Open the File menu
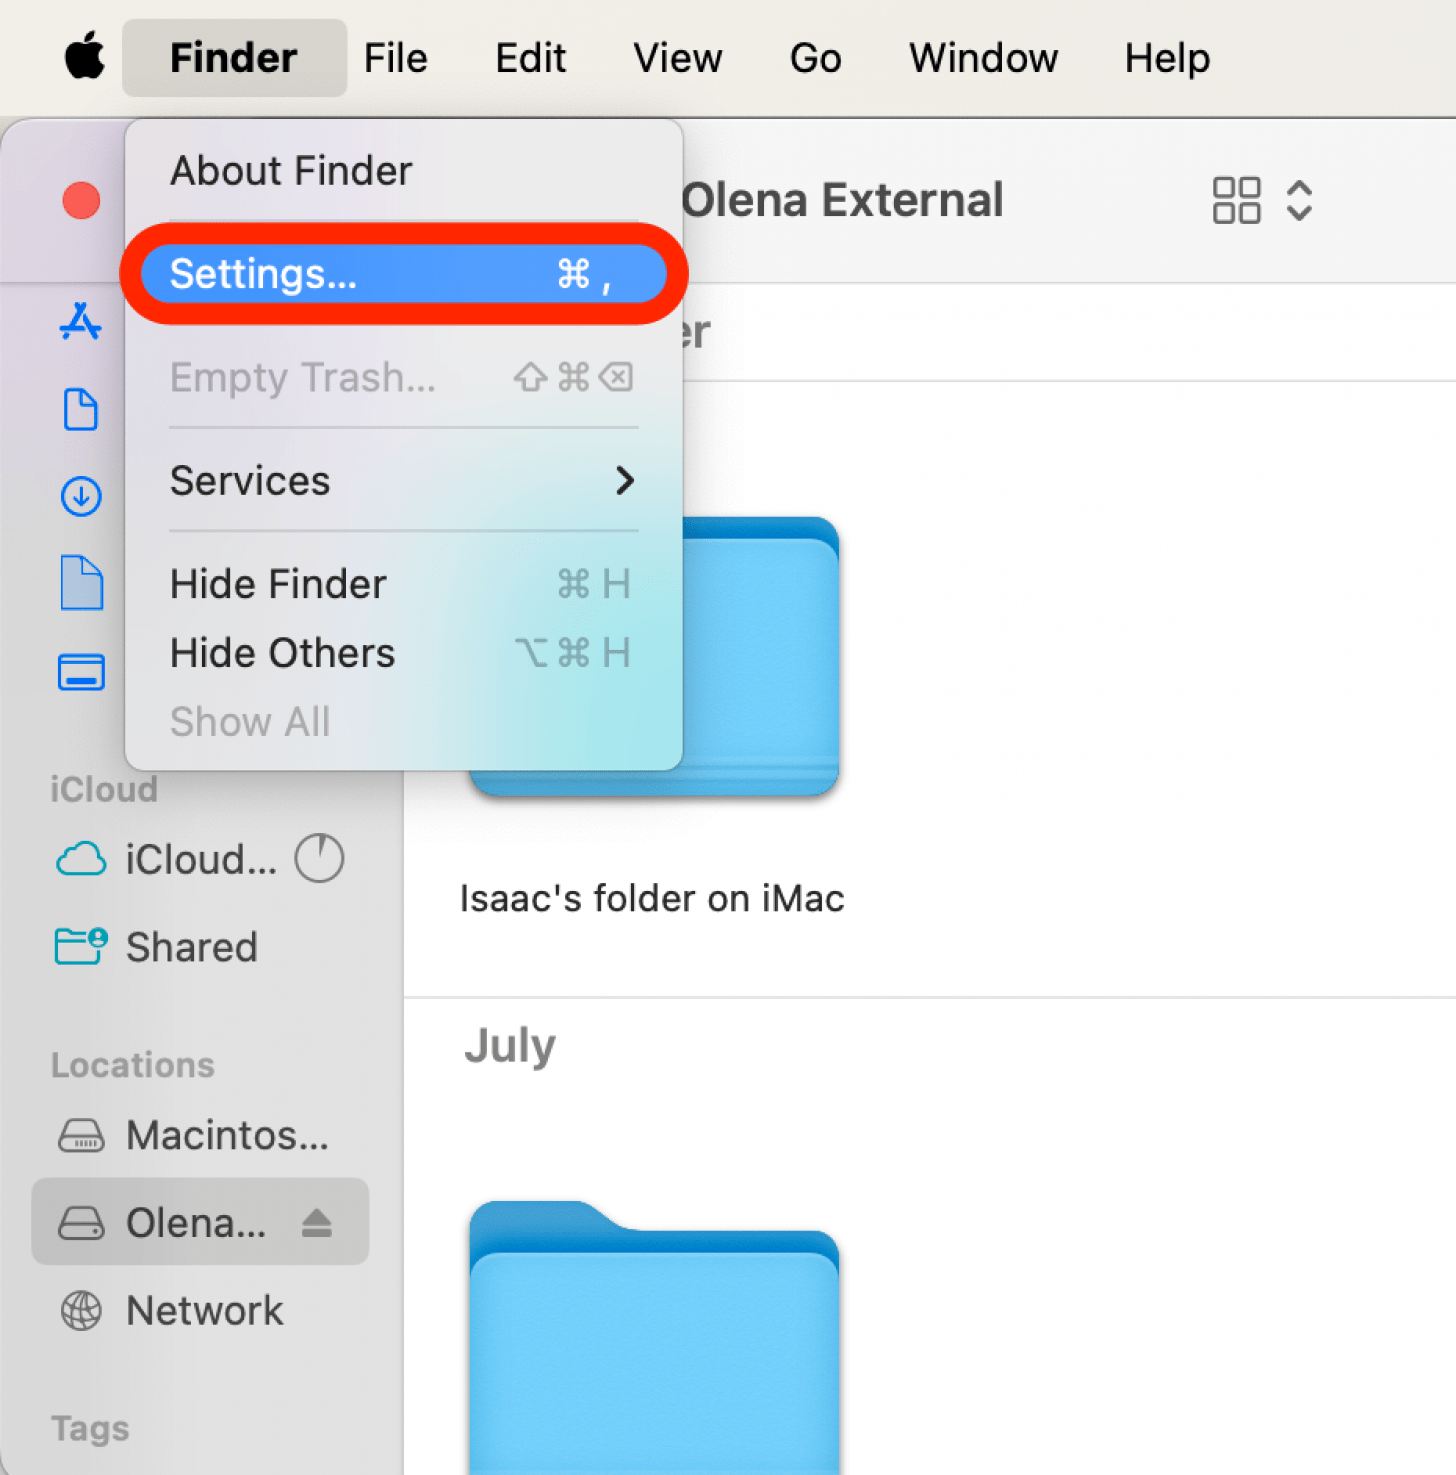Viewport: 1456px width, 1475px height. 395,58
